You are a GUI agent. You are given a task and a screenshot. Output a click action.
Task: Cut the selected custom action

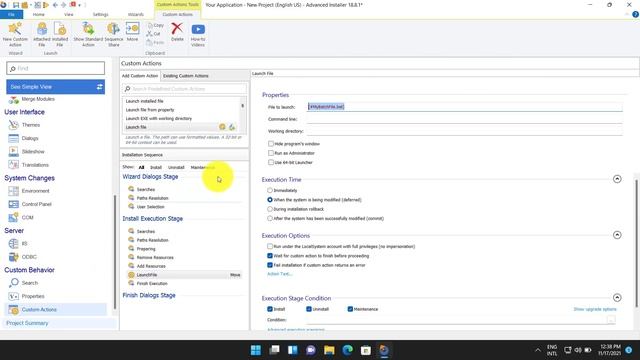[x=154, y=34]
